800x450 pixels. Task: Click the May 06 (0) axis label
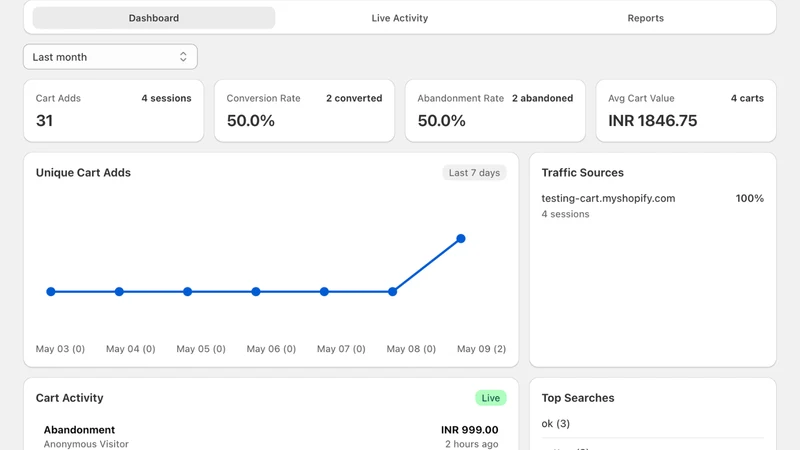(271, 349)
